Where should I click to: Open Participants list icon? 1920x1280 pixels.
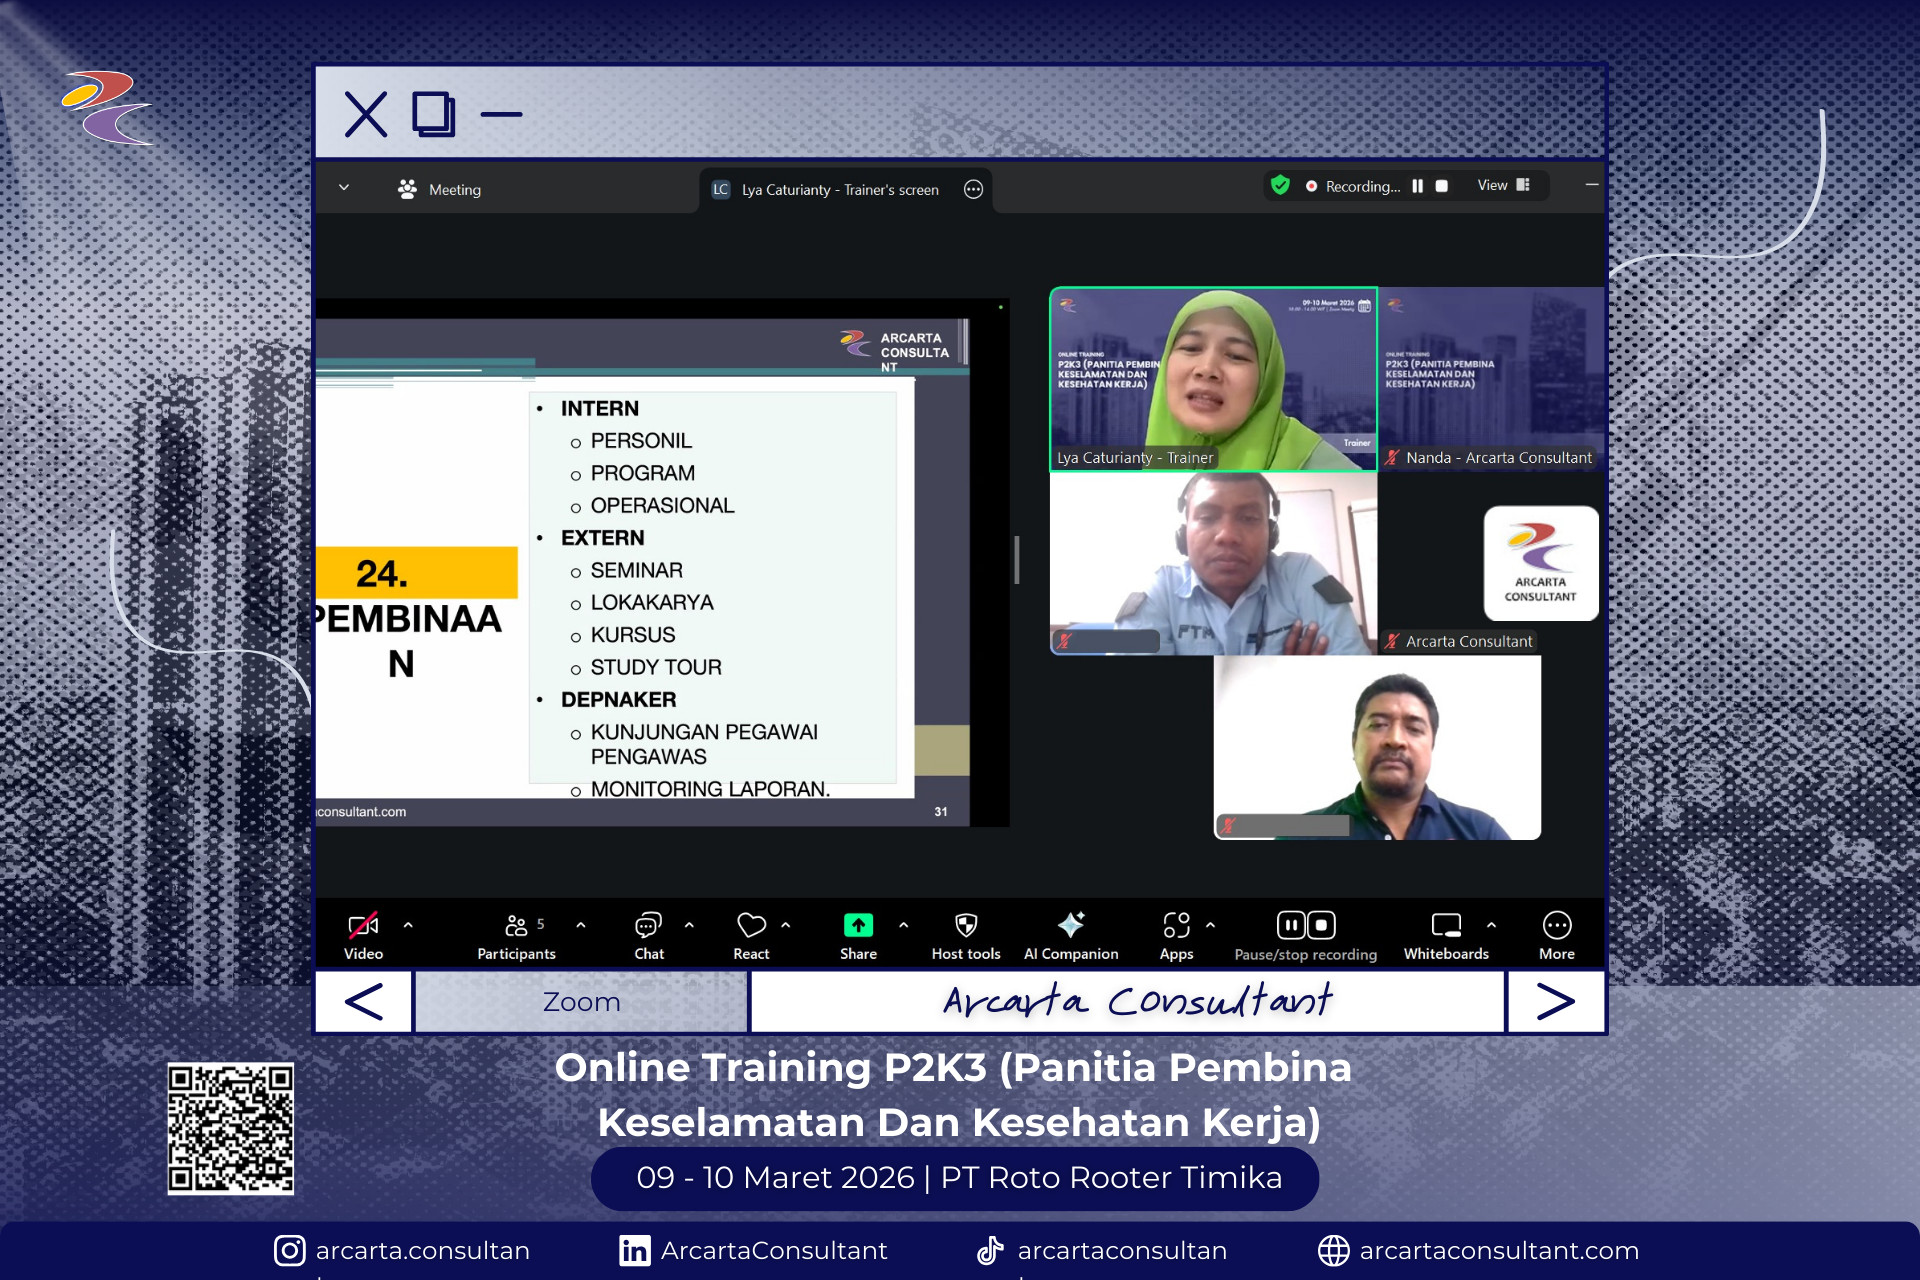pos(516,926)
